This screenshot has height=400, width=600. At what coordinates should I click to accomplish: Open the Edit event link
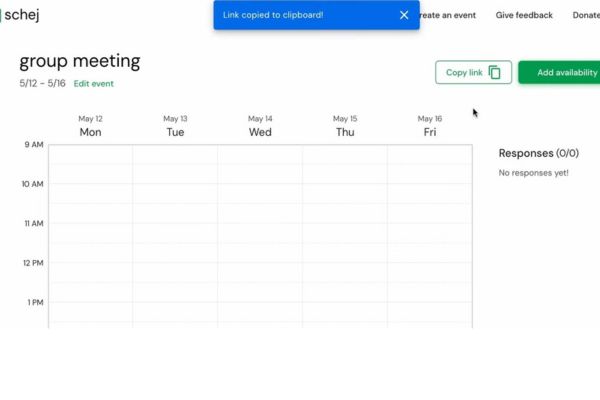pos(94,83)
